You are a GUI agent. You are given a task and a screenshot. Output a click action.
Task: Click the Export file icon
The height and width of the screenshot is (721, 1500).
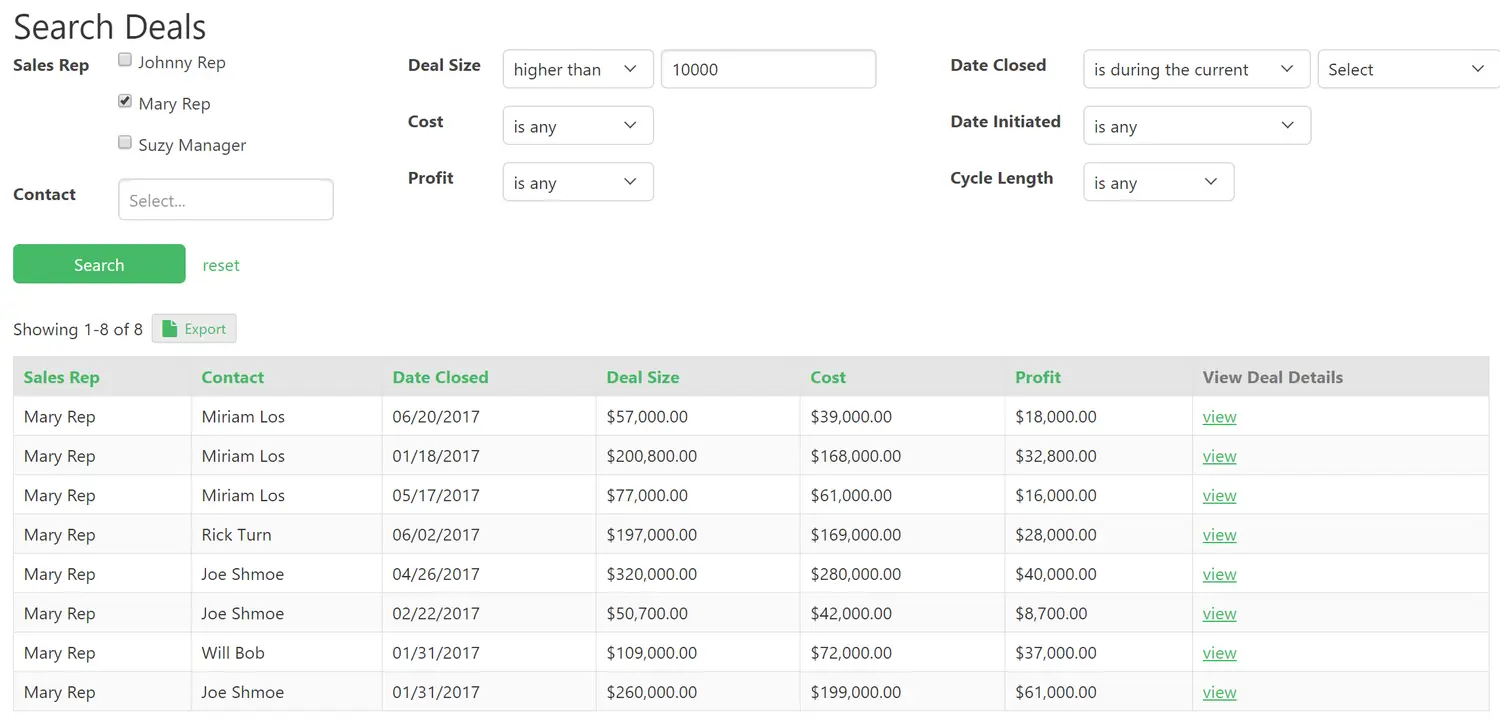[172, 328]
